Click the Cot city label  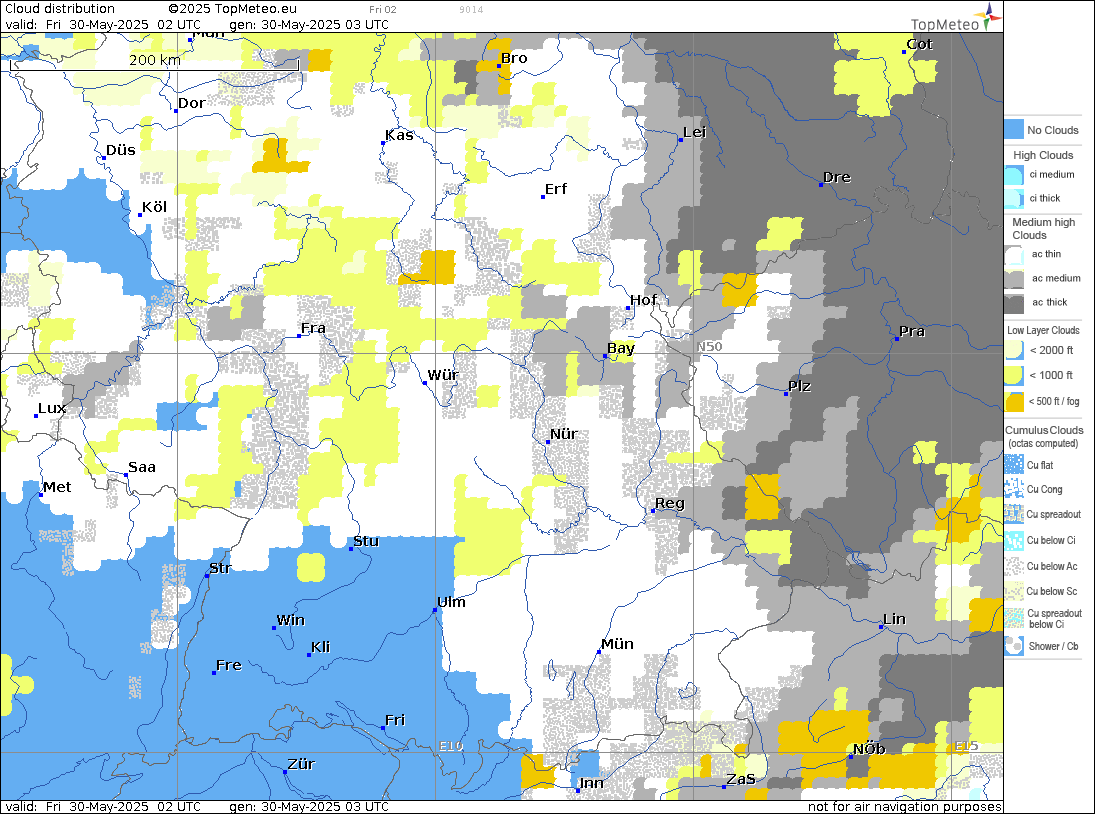[920, 44]
